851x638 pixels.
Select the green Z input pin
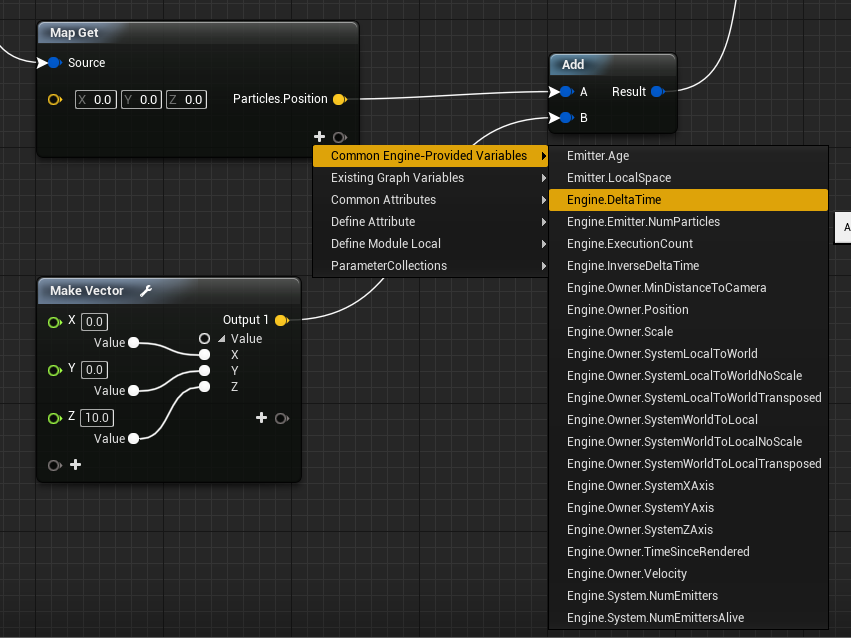click(55, 418)
